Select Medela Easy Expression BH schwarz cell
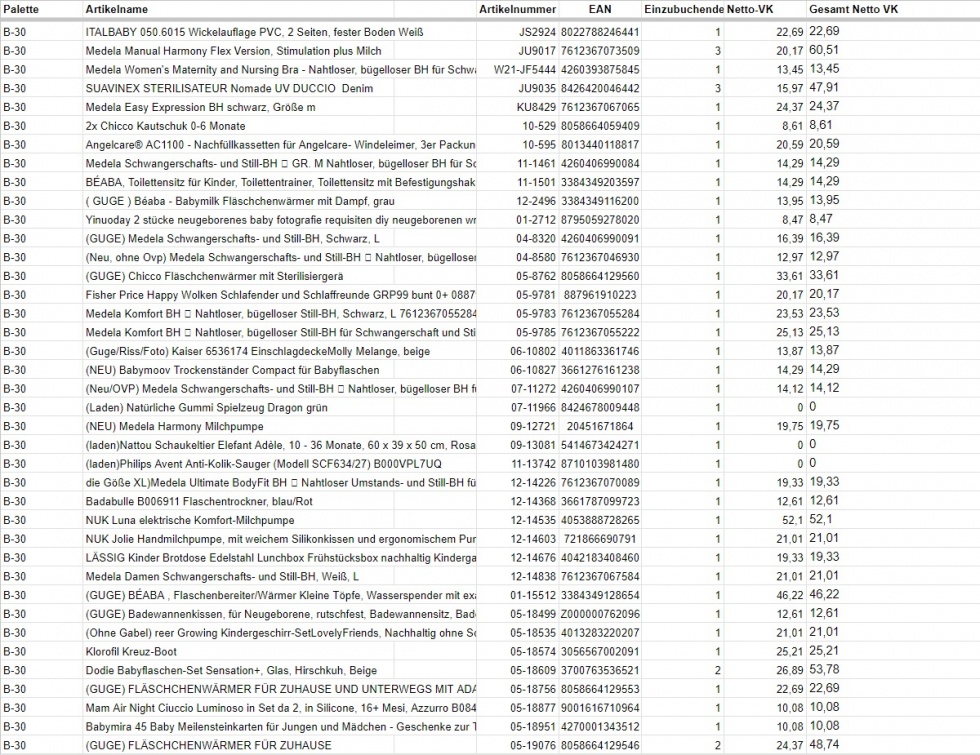Image resolution: width=980 pixels, height=755 pixels. 201,107
